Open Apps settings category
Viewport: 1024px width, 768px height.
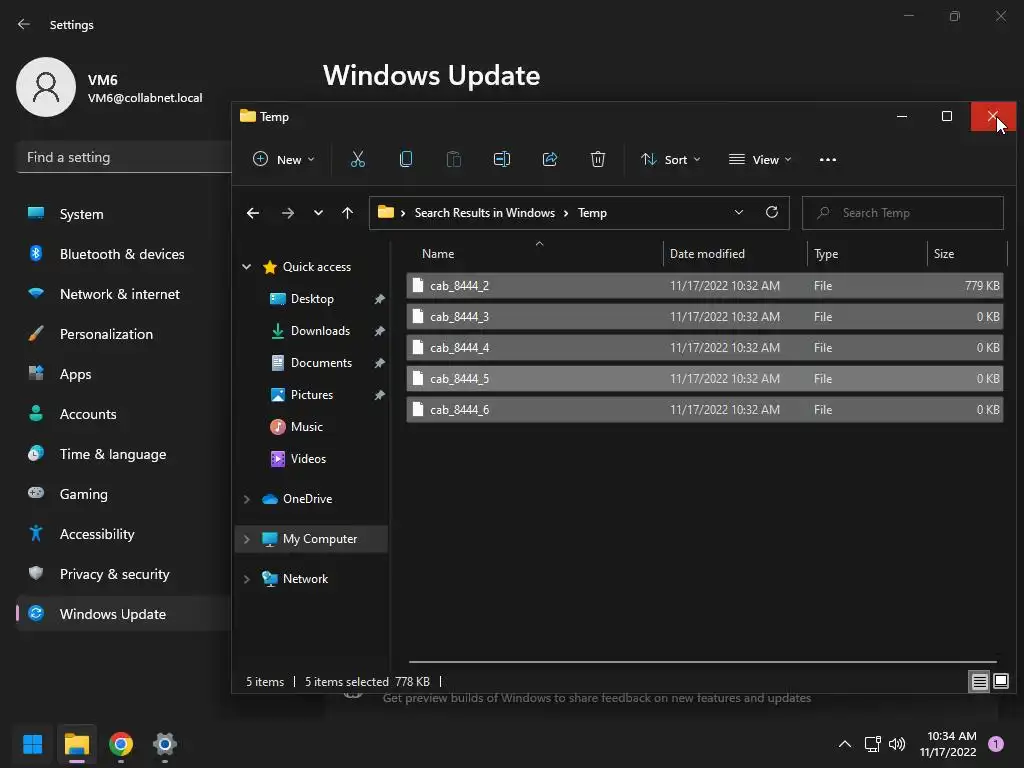123,374
